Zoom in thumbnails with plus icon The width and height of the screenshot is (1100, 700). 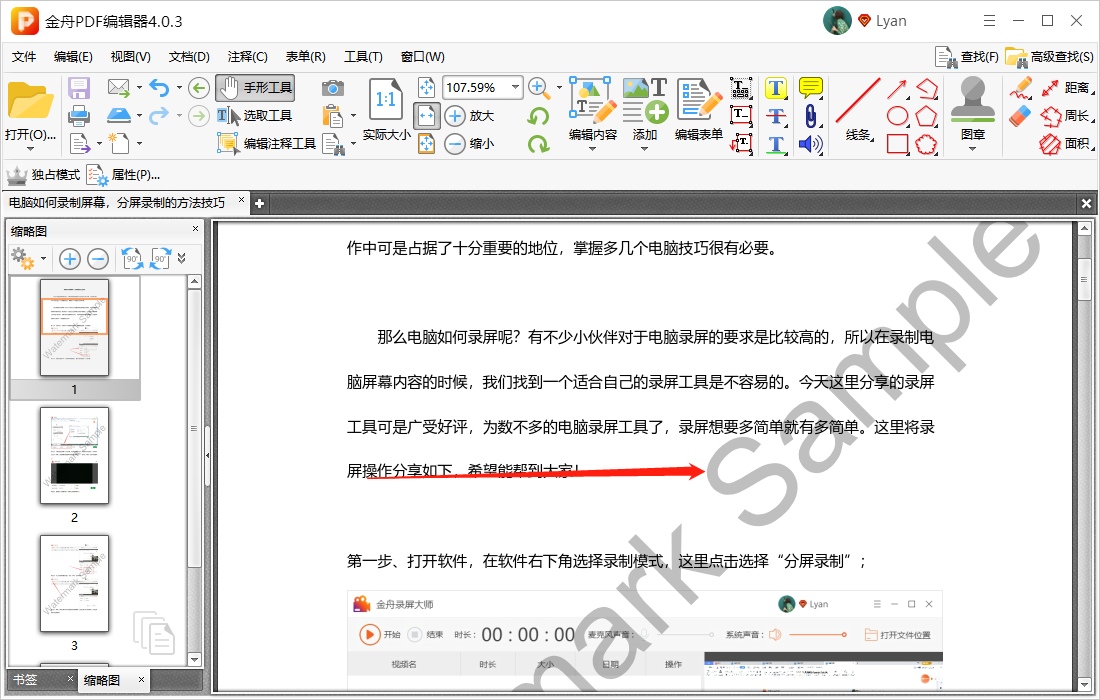[x=69, y=259]
